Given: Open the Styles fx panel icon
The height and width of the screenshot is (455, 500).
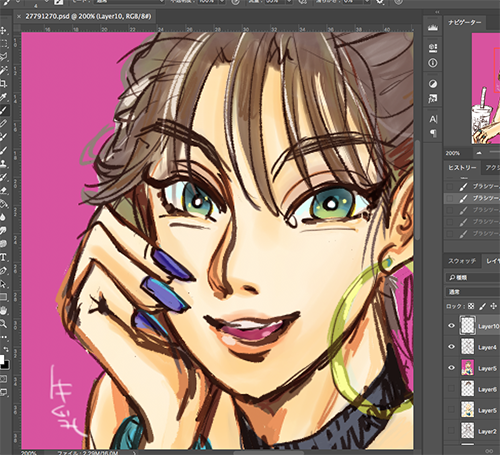Looking at the screenshot, I should click(x=433, y=98).
